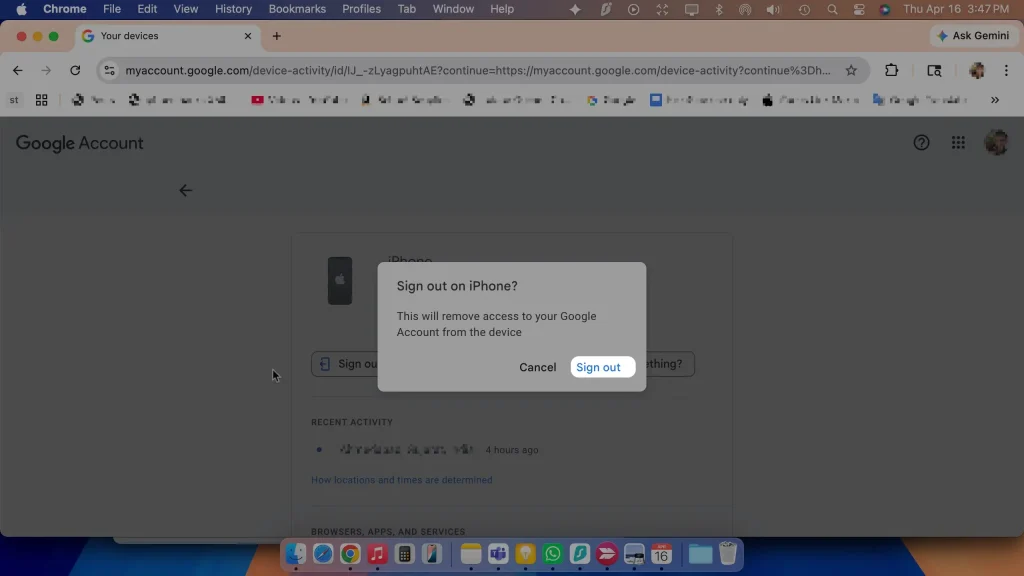This screenshot has height=576, width=1024.
Task: Open the View menu
Action: pyautogui.click(x=185, y=9)
